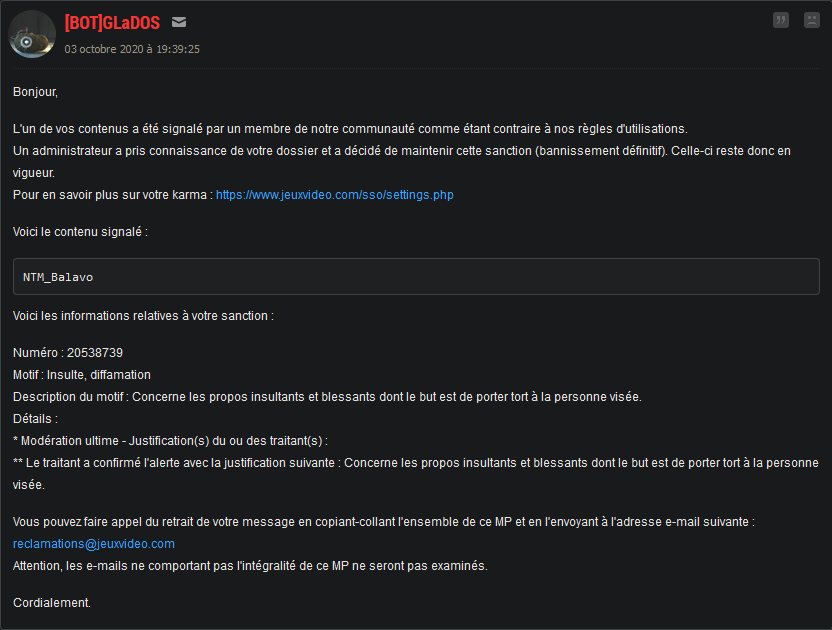832x630 pixels.
Task: Click the "Motif : Insulte, diffamation" line
Action: tap(82, 375)
